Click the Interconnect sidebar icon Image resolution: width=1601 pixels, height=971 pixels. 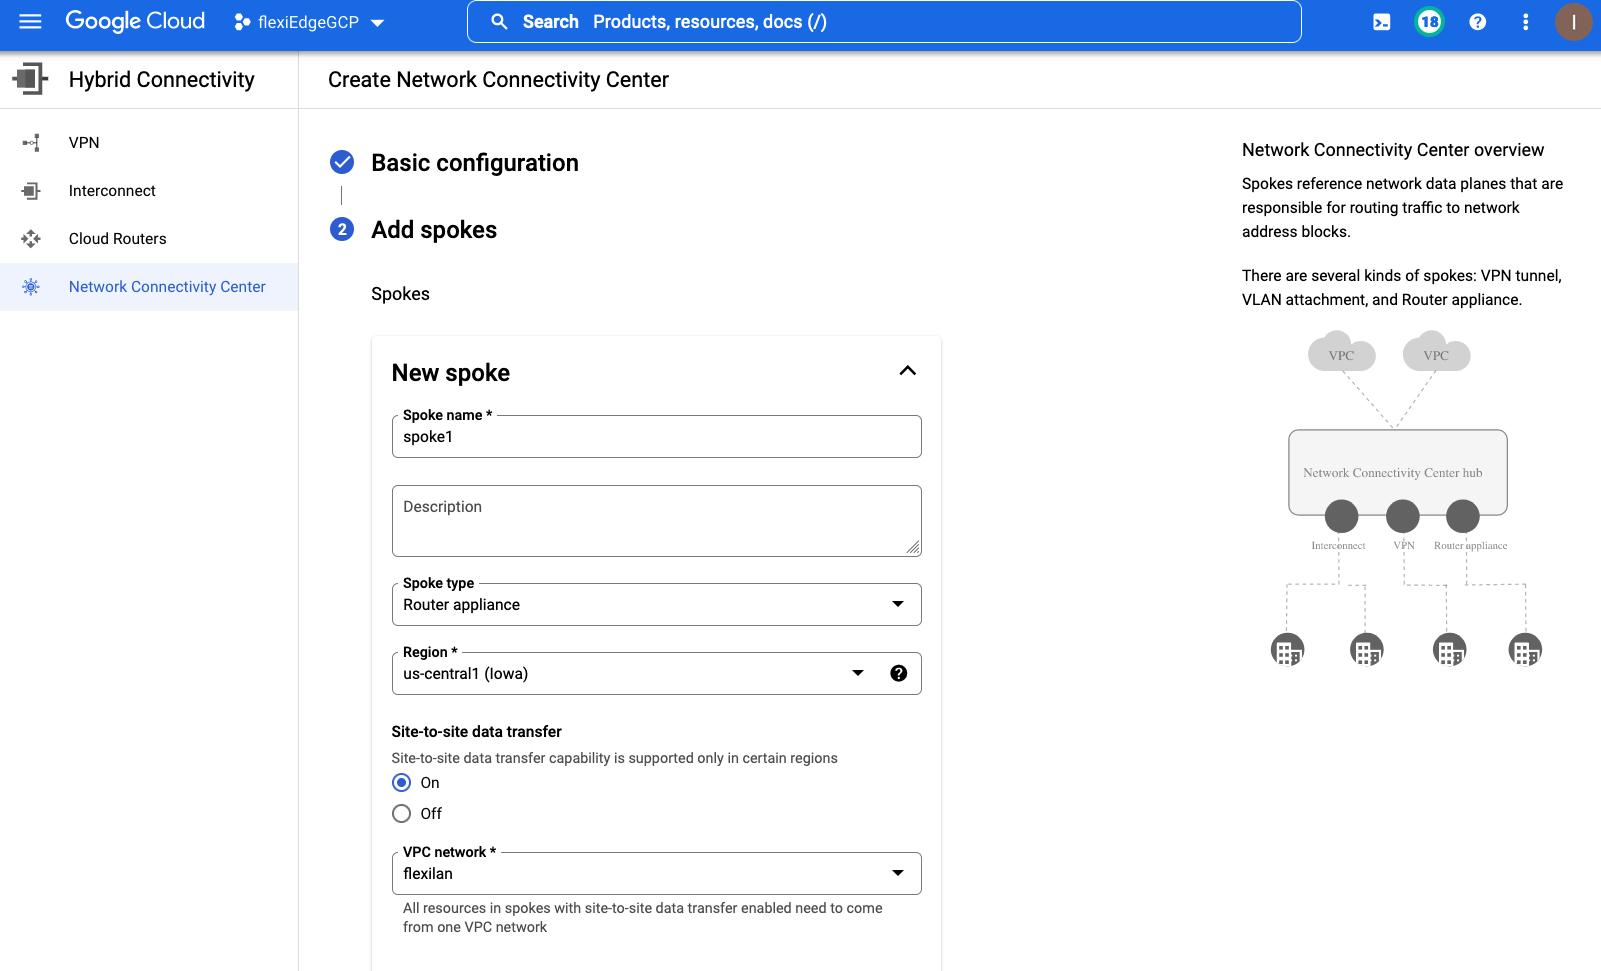[x=31, y=191]
